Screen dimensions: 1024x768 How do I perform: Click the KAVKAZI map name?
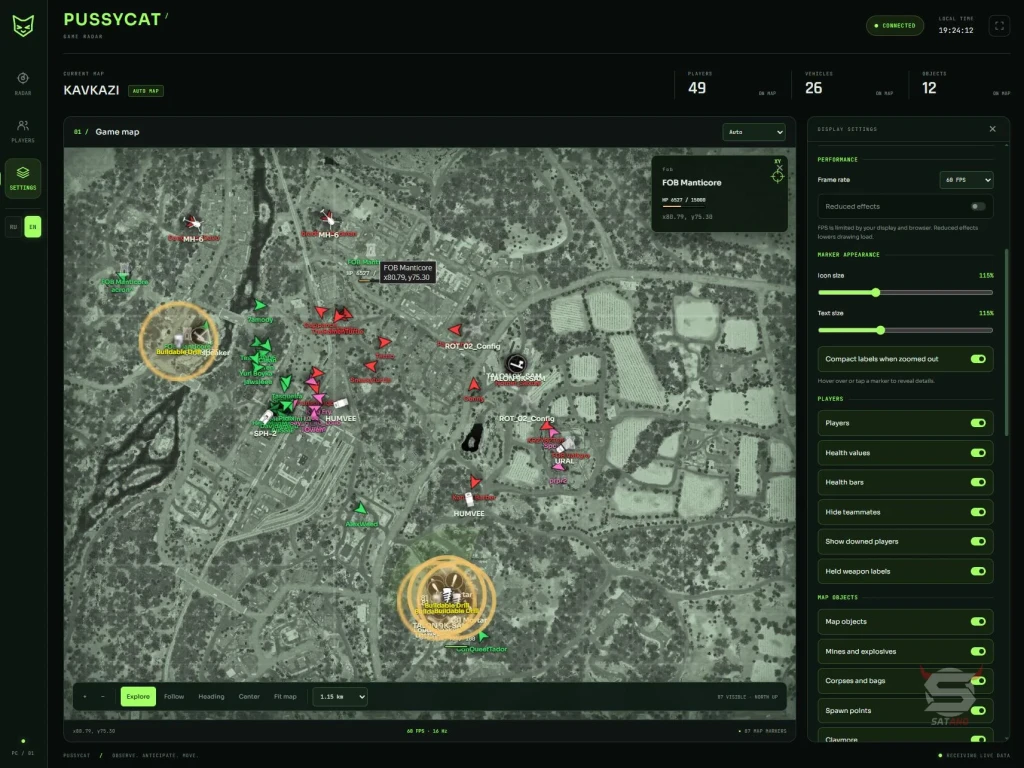click(91, 90)
